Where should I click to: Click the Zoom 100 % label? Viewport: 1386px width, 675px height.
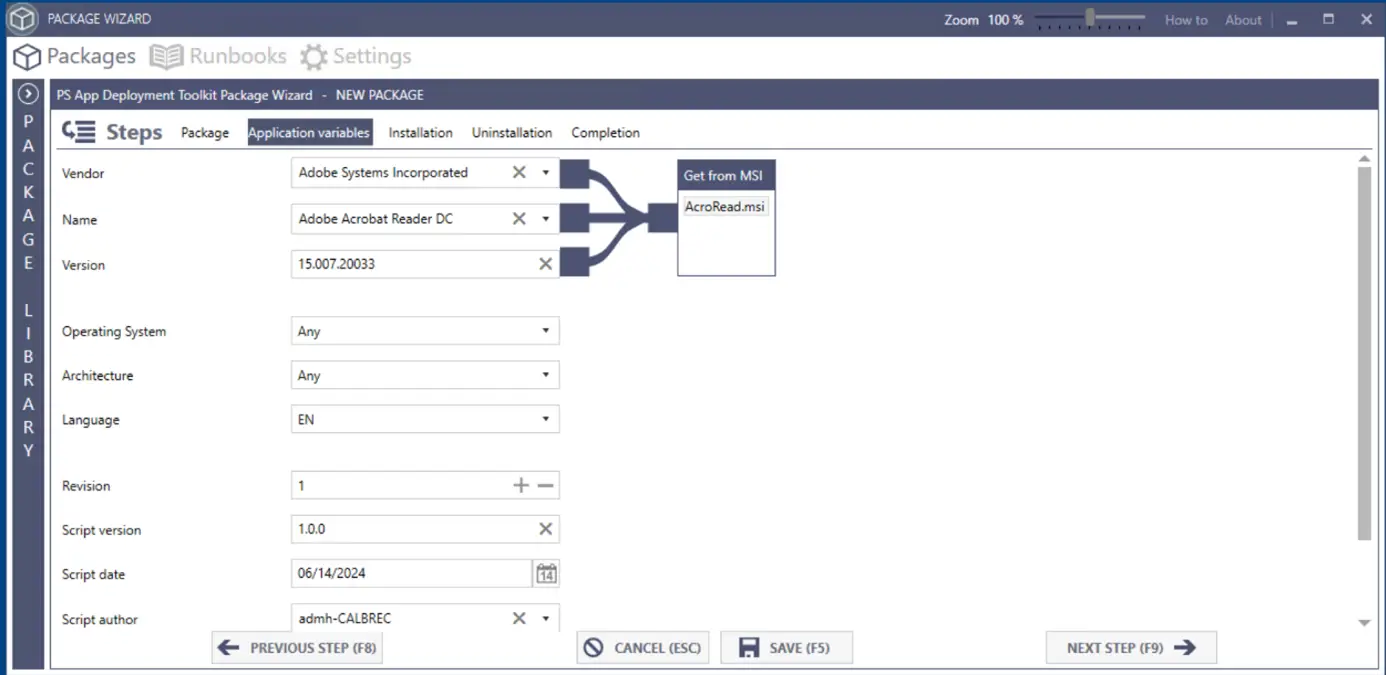(984, 20)
